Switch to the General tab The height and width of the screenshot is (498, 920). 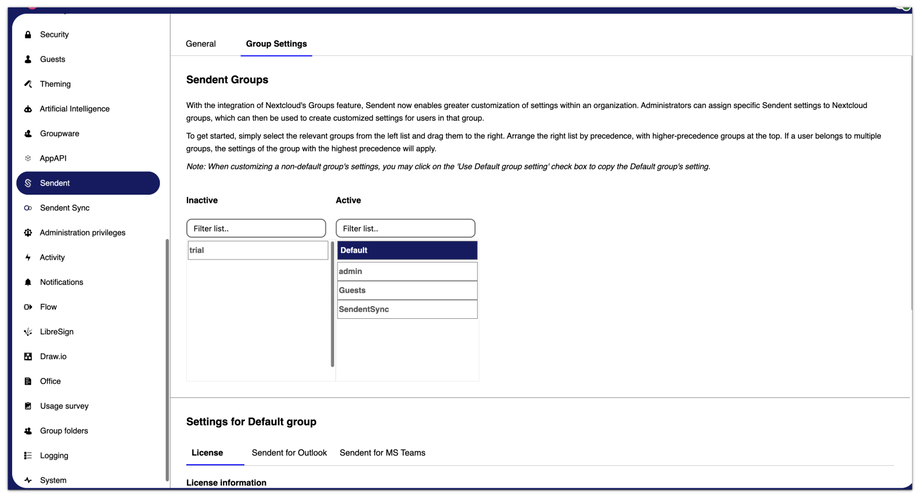click(201, 43)
